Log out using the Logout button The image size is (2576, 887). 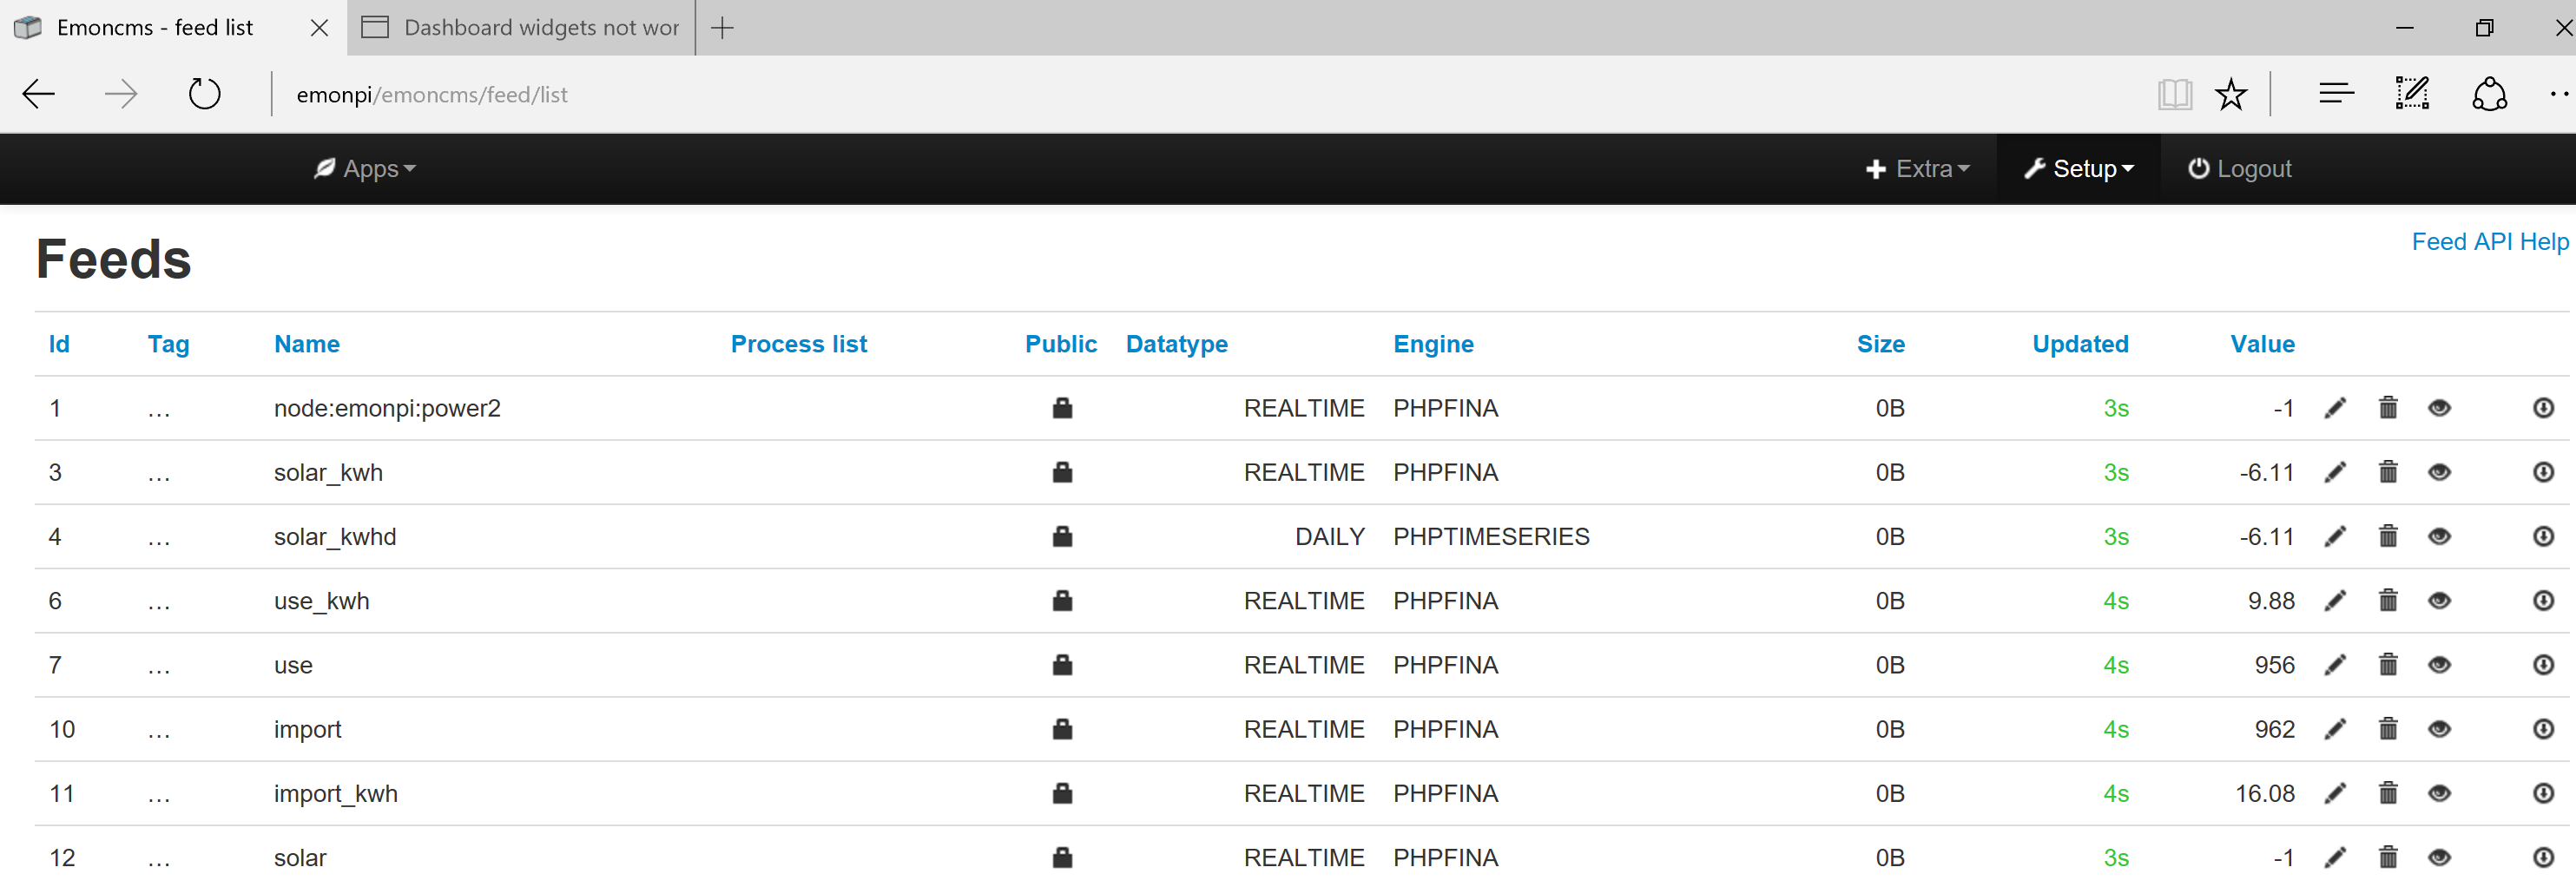[2239, 169]
